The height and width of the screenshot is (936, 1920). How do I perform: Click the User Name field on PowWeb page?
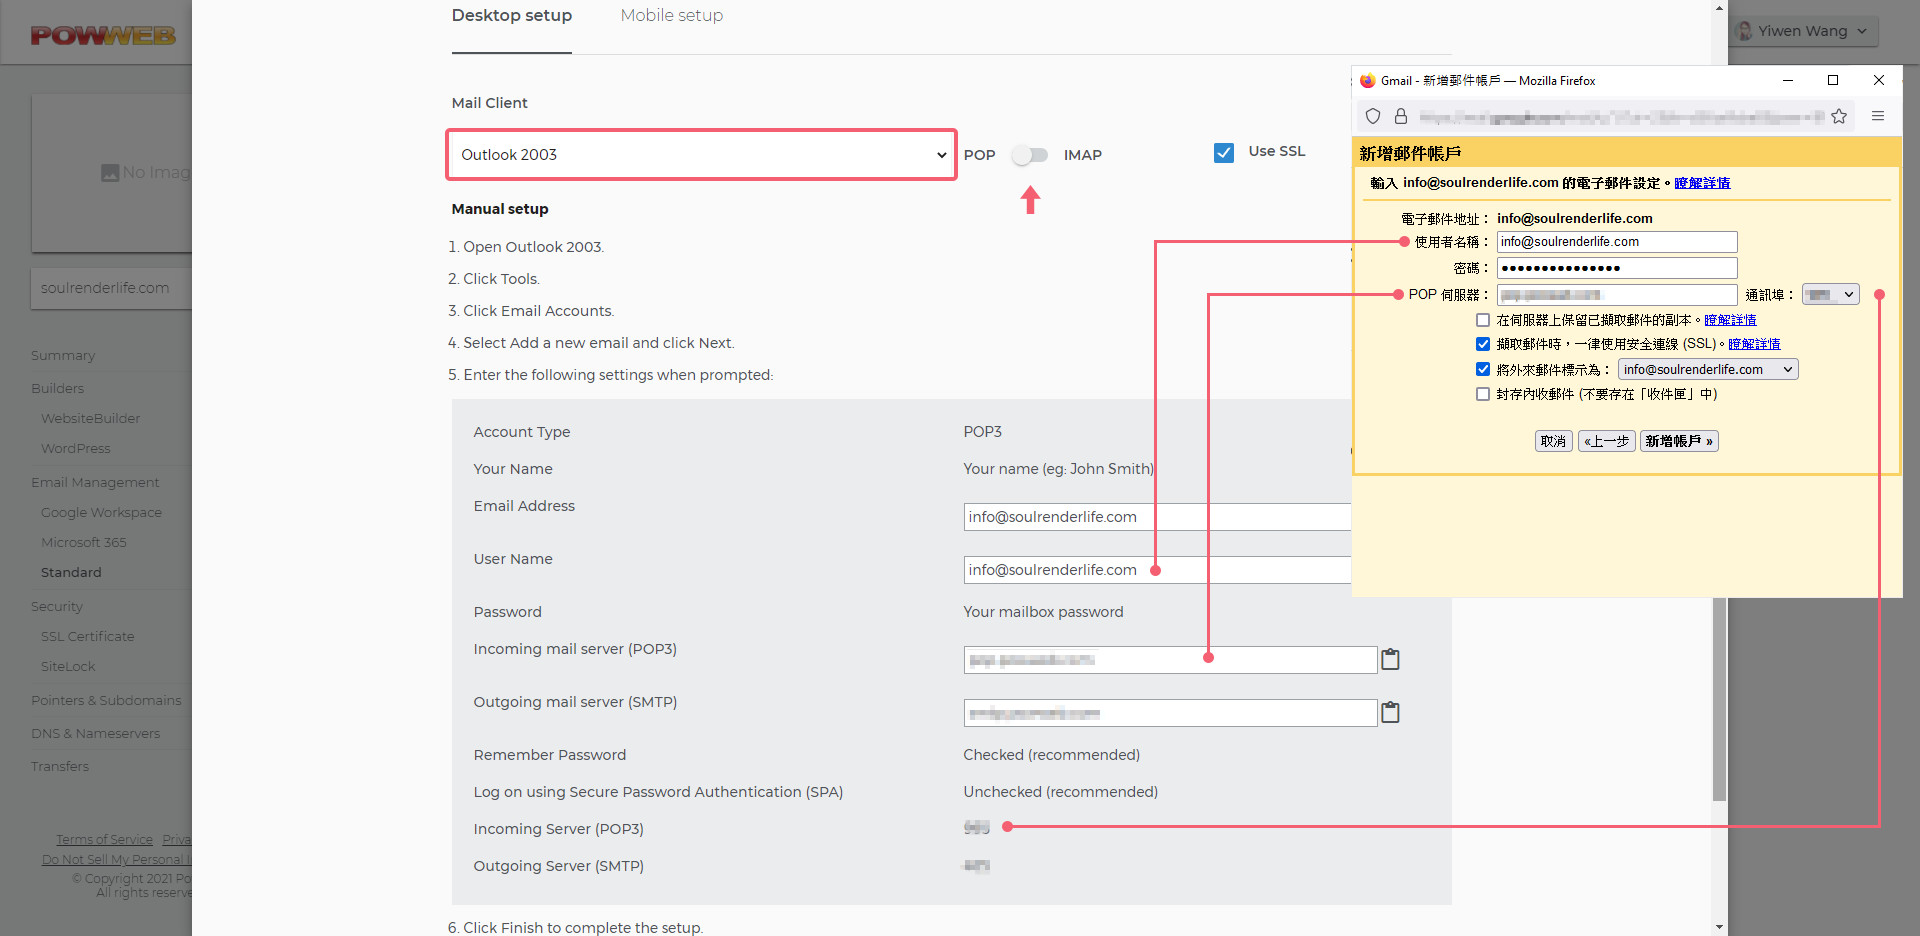tap(1157, 570)
